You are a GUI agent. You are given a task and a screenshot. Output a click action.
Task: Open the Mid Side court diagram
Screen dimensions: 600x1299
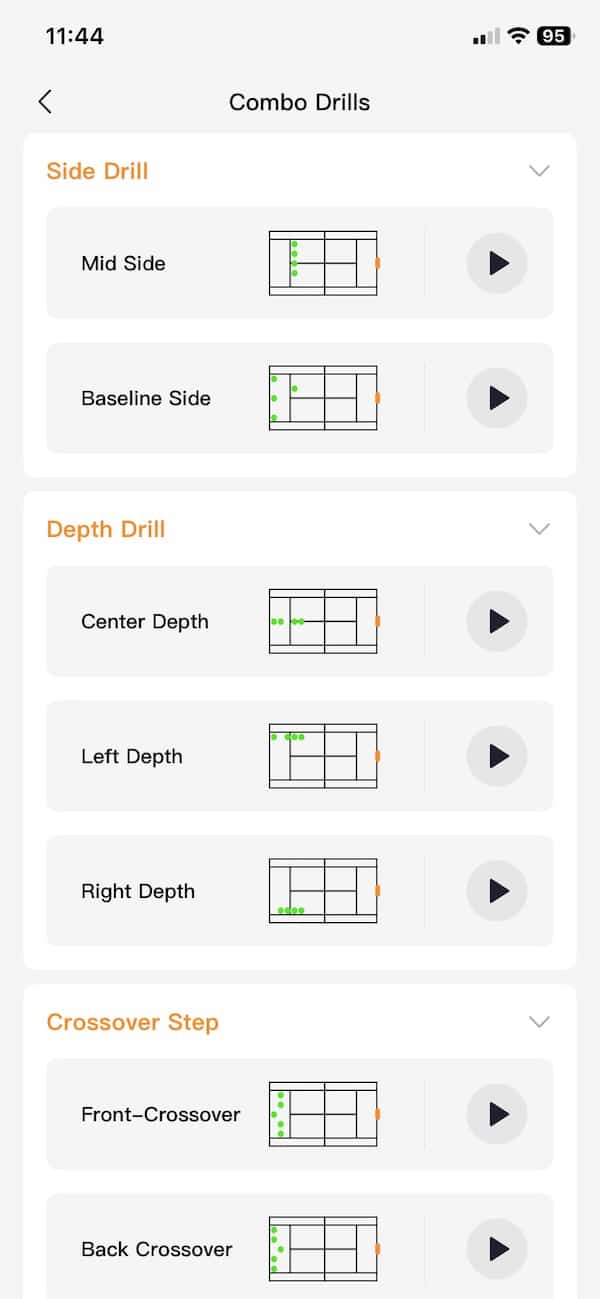[325, 263]
